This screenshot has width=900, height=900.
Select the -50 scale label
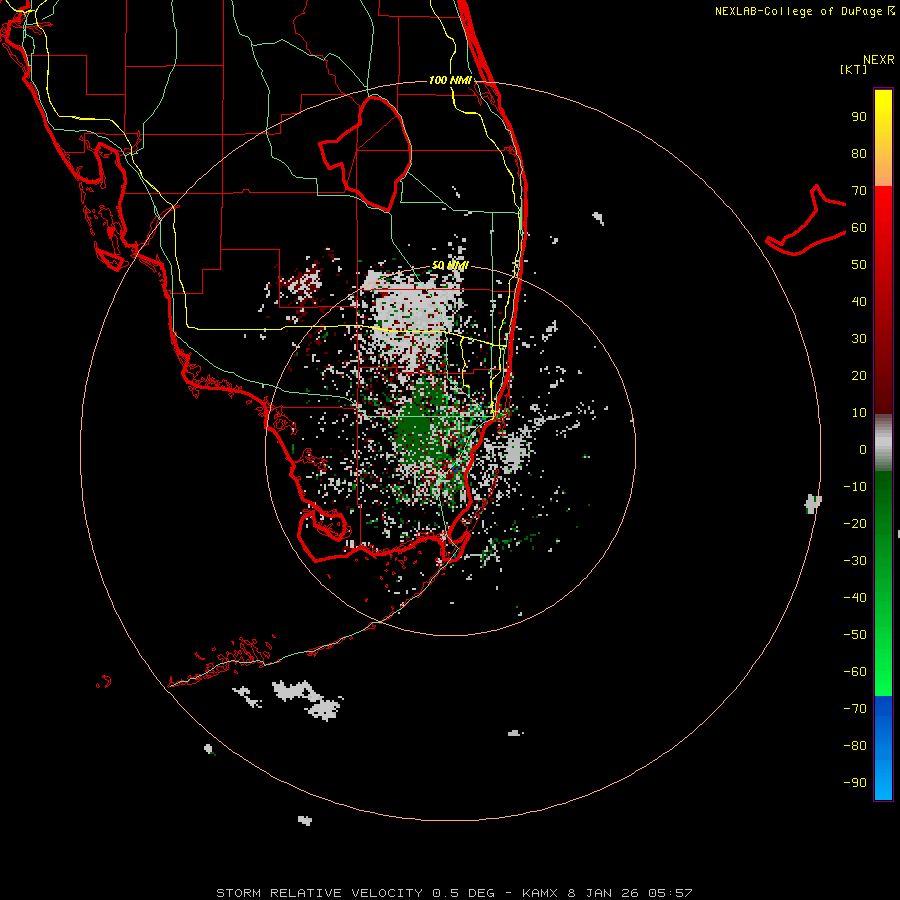coord(855,635)
